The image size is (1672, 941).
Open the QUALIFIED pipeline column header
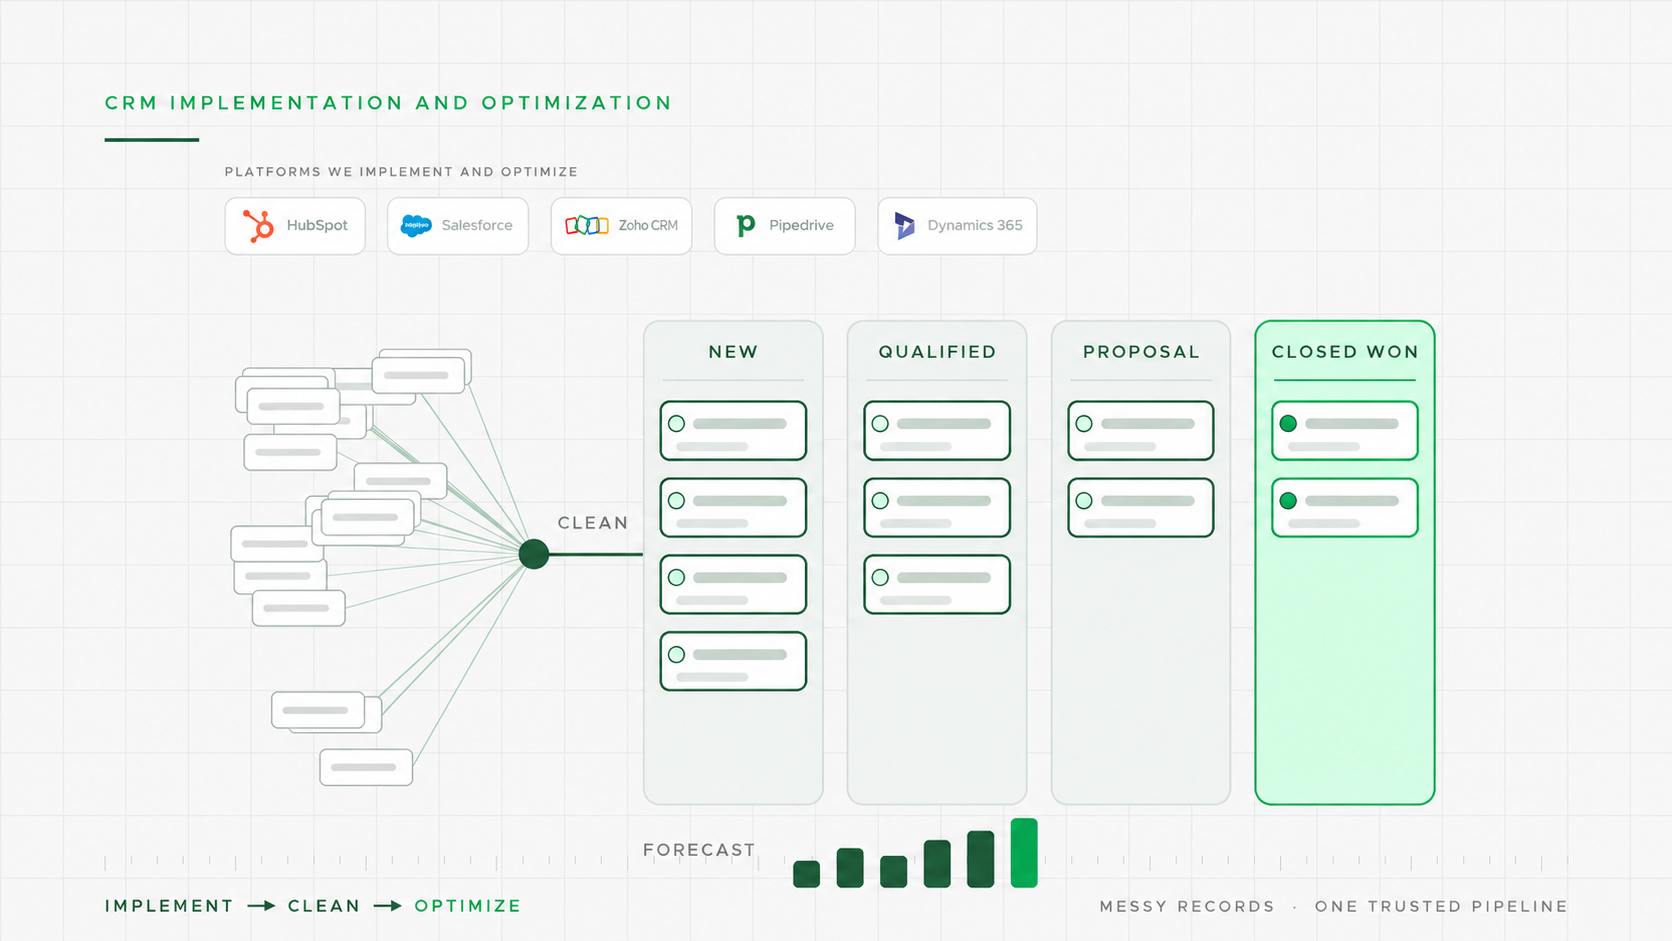pyautogui.click(x=937, y=352)
